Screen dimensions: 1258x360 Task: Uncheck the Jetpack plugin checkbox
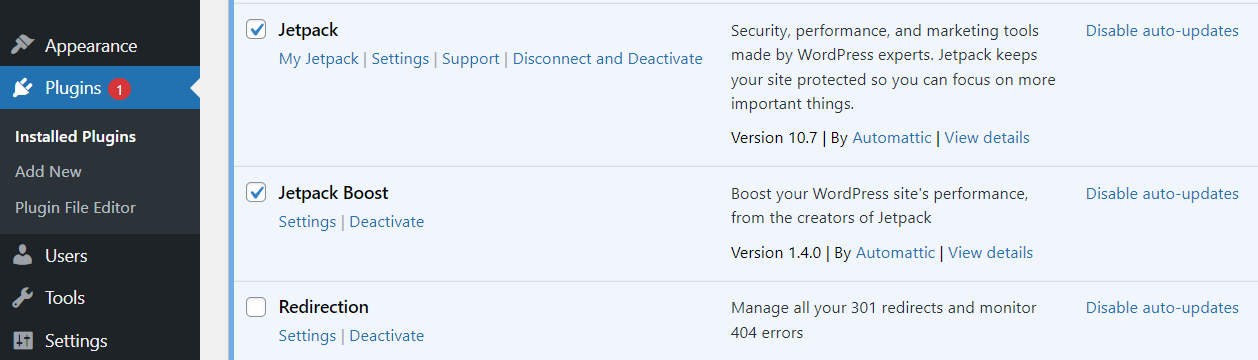pyautogui.click(x=256, y=30)
